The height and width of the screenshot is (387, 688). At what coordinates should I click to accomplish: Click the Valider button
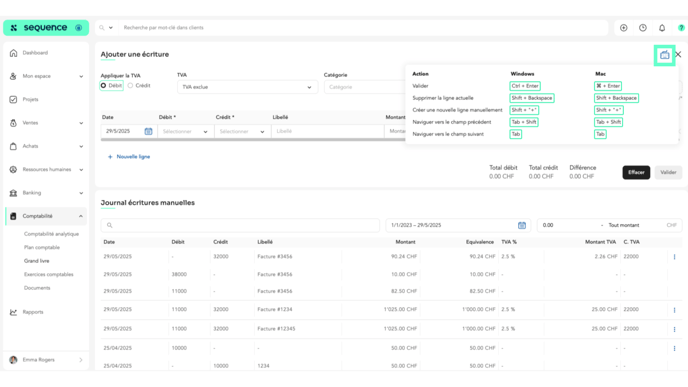point(668,172)
